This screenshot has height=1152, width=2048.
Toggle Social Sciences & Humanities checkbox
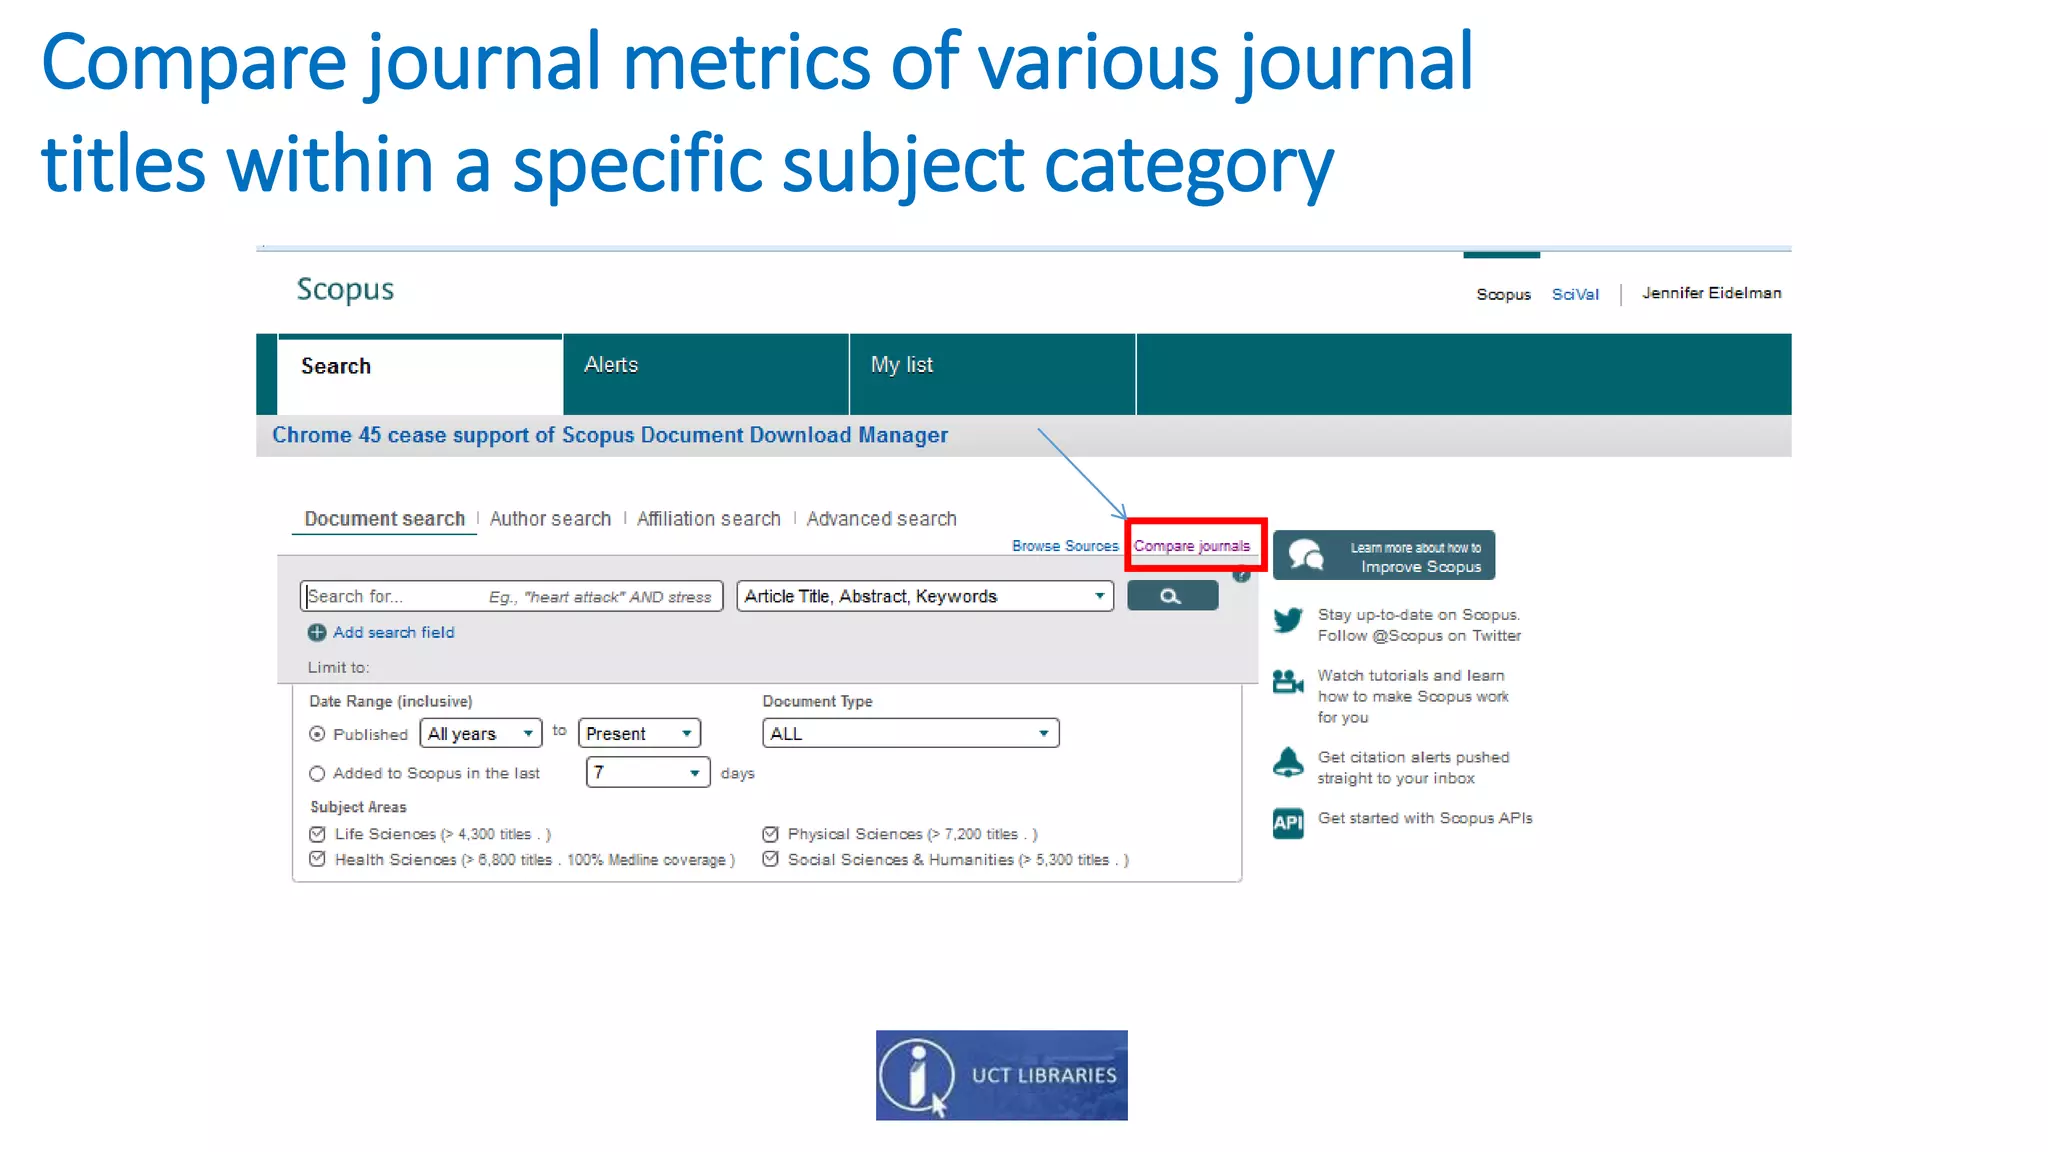coord(770,859)
